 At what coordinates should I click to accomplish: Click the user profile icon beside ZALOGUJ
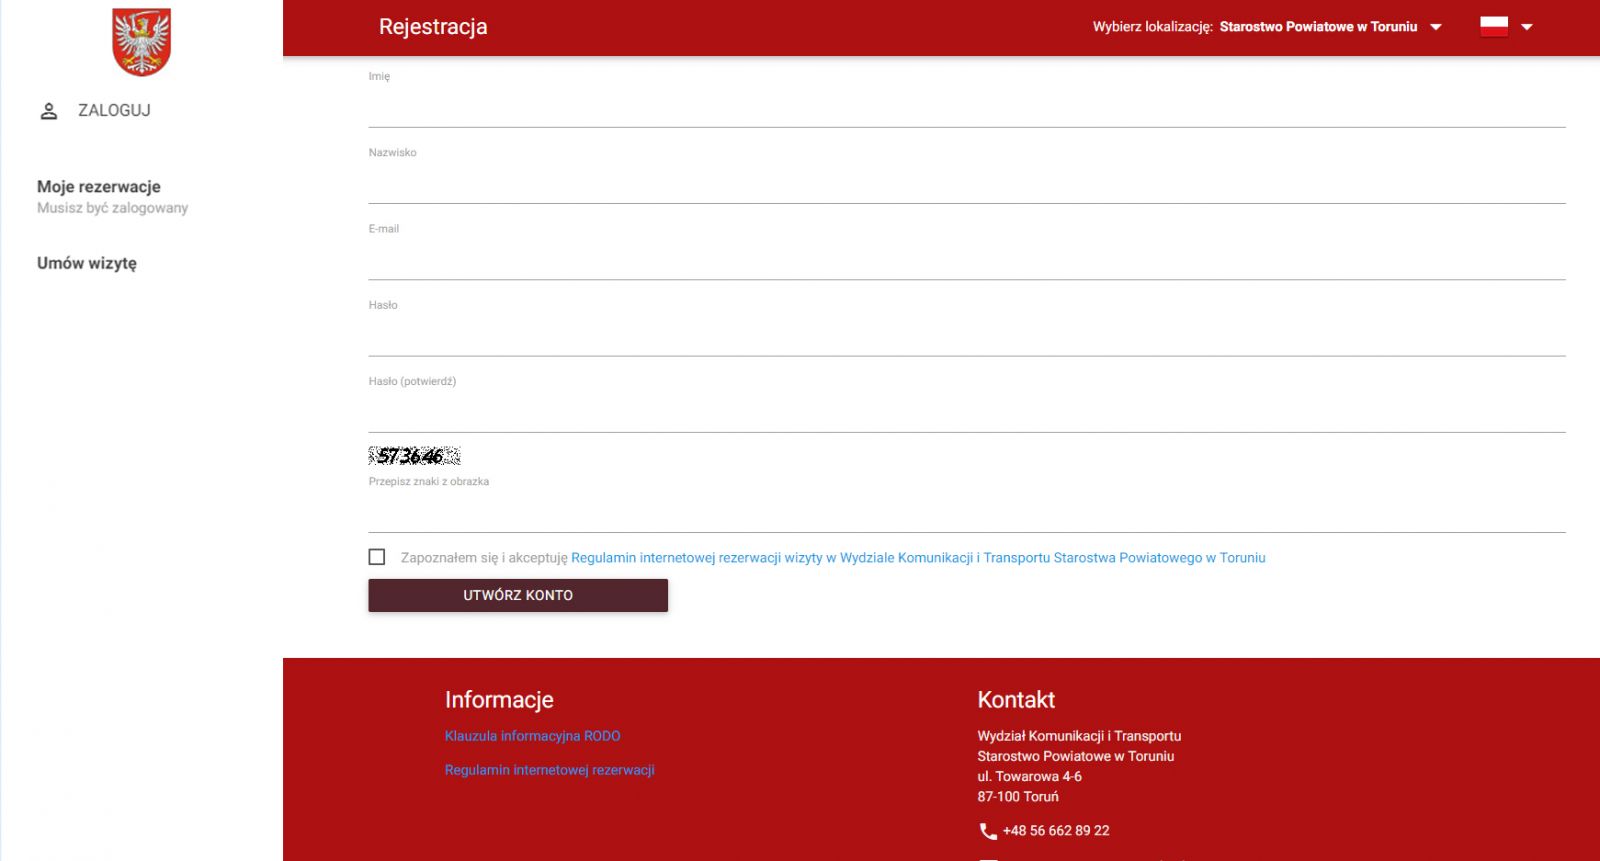point(49,111)
